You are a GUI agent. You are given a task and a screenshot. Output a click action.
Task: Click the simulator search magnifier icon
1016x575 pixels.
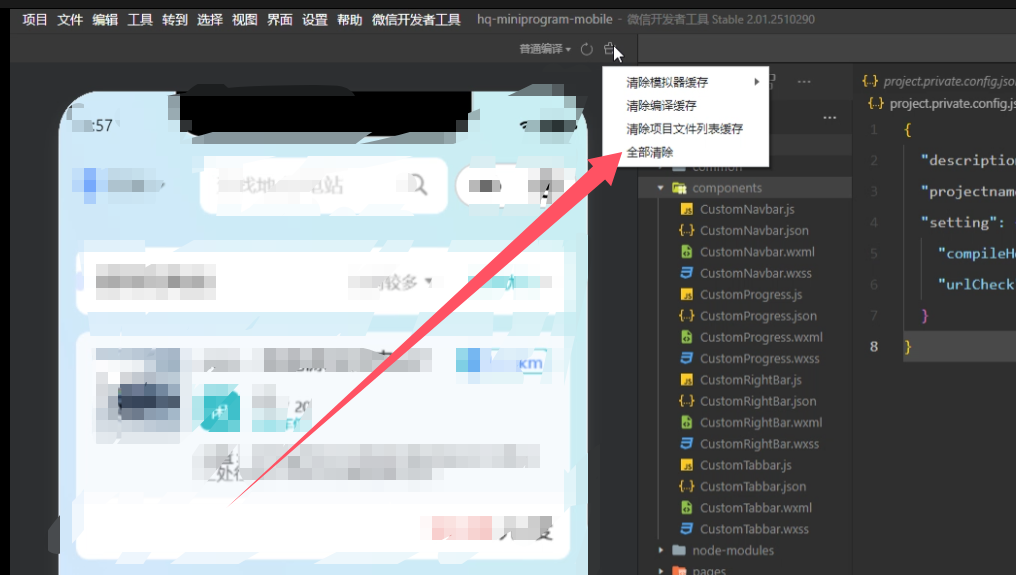[419, 185]
